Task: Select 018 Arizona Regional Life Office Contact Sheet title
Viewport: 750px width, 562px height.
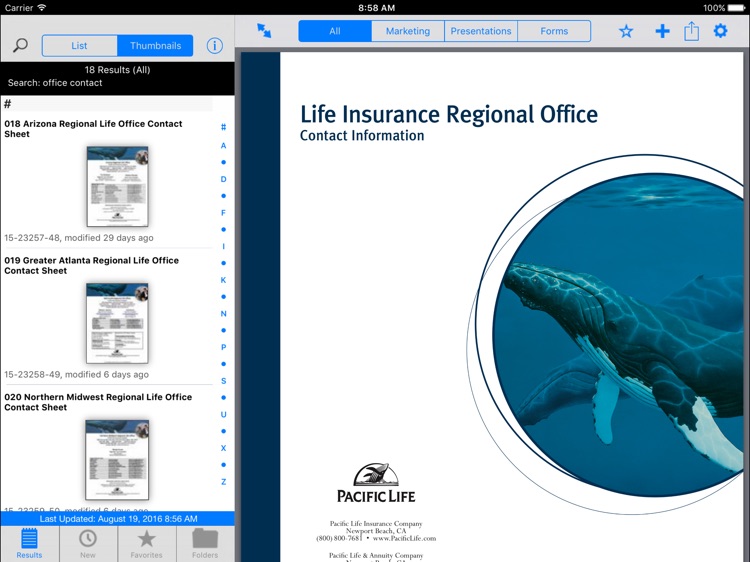Action: pos(93,129)
